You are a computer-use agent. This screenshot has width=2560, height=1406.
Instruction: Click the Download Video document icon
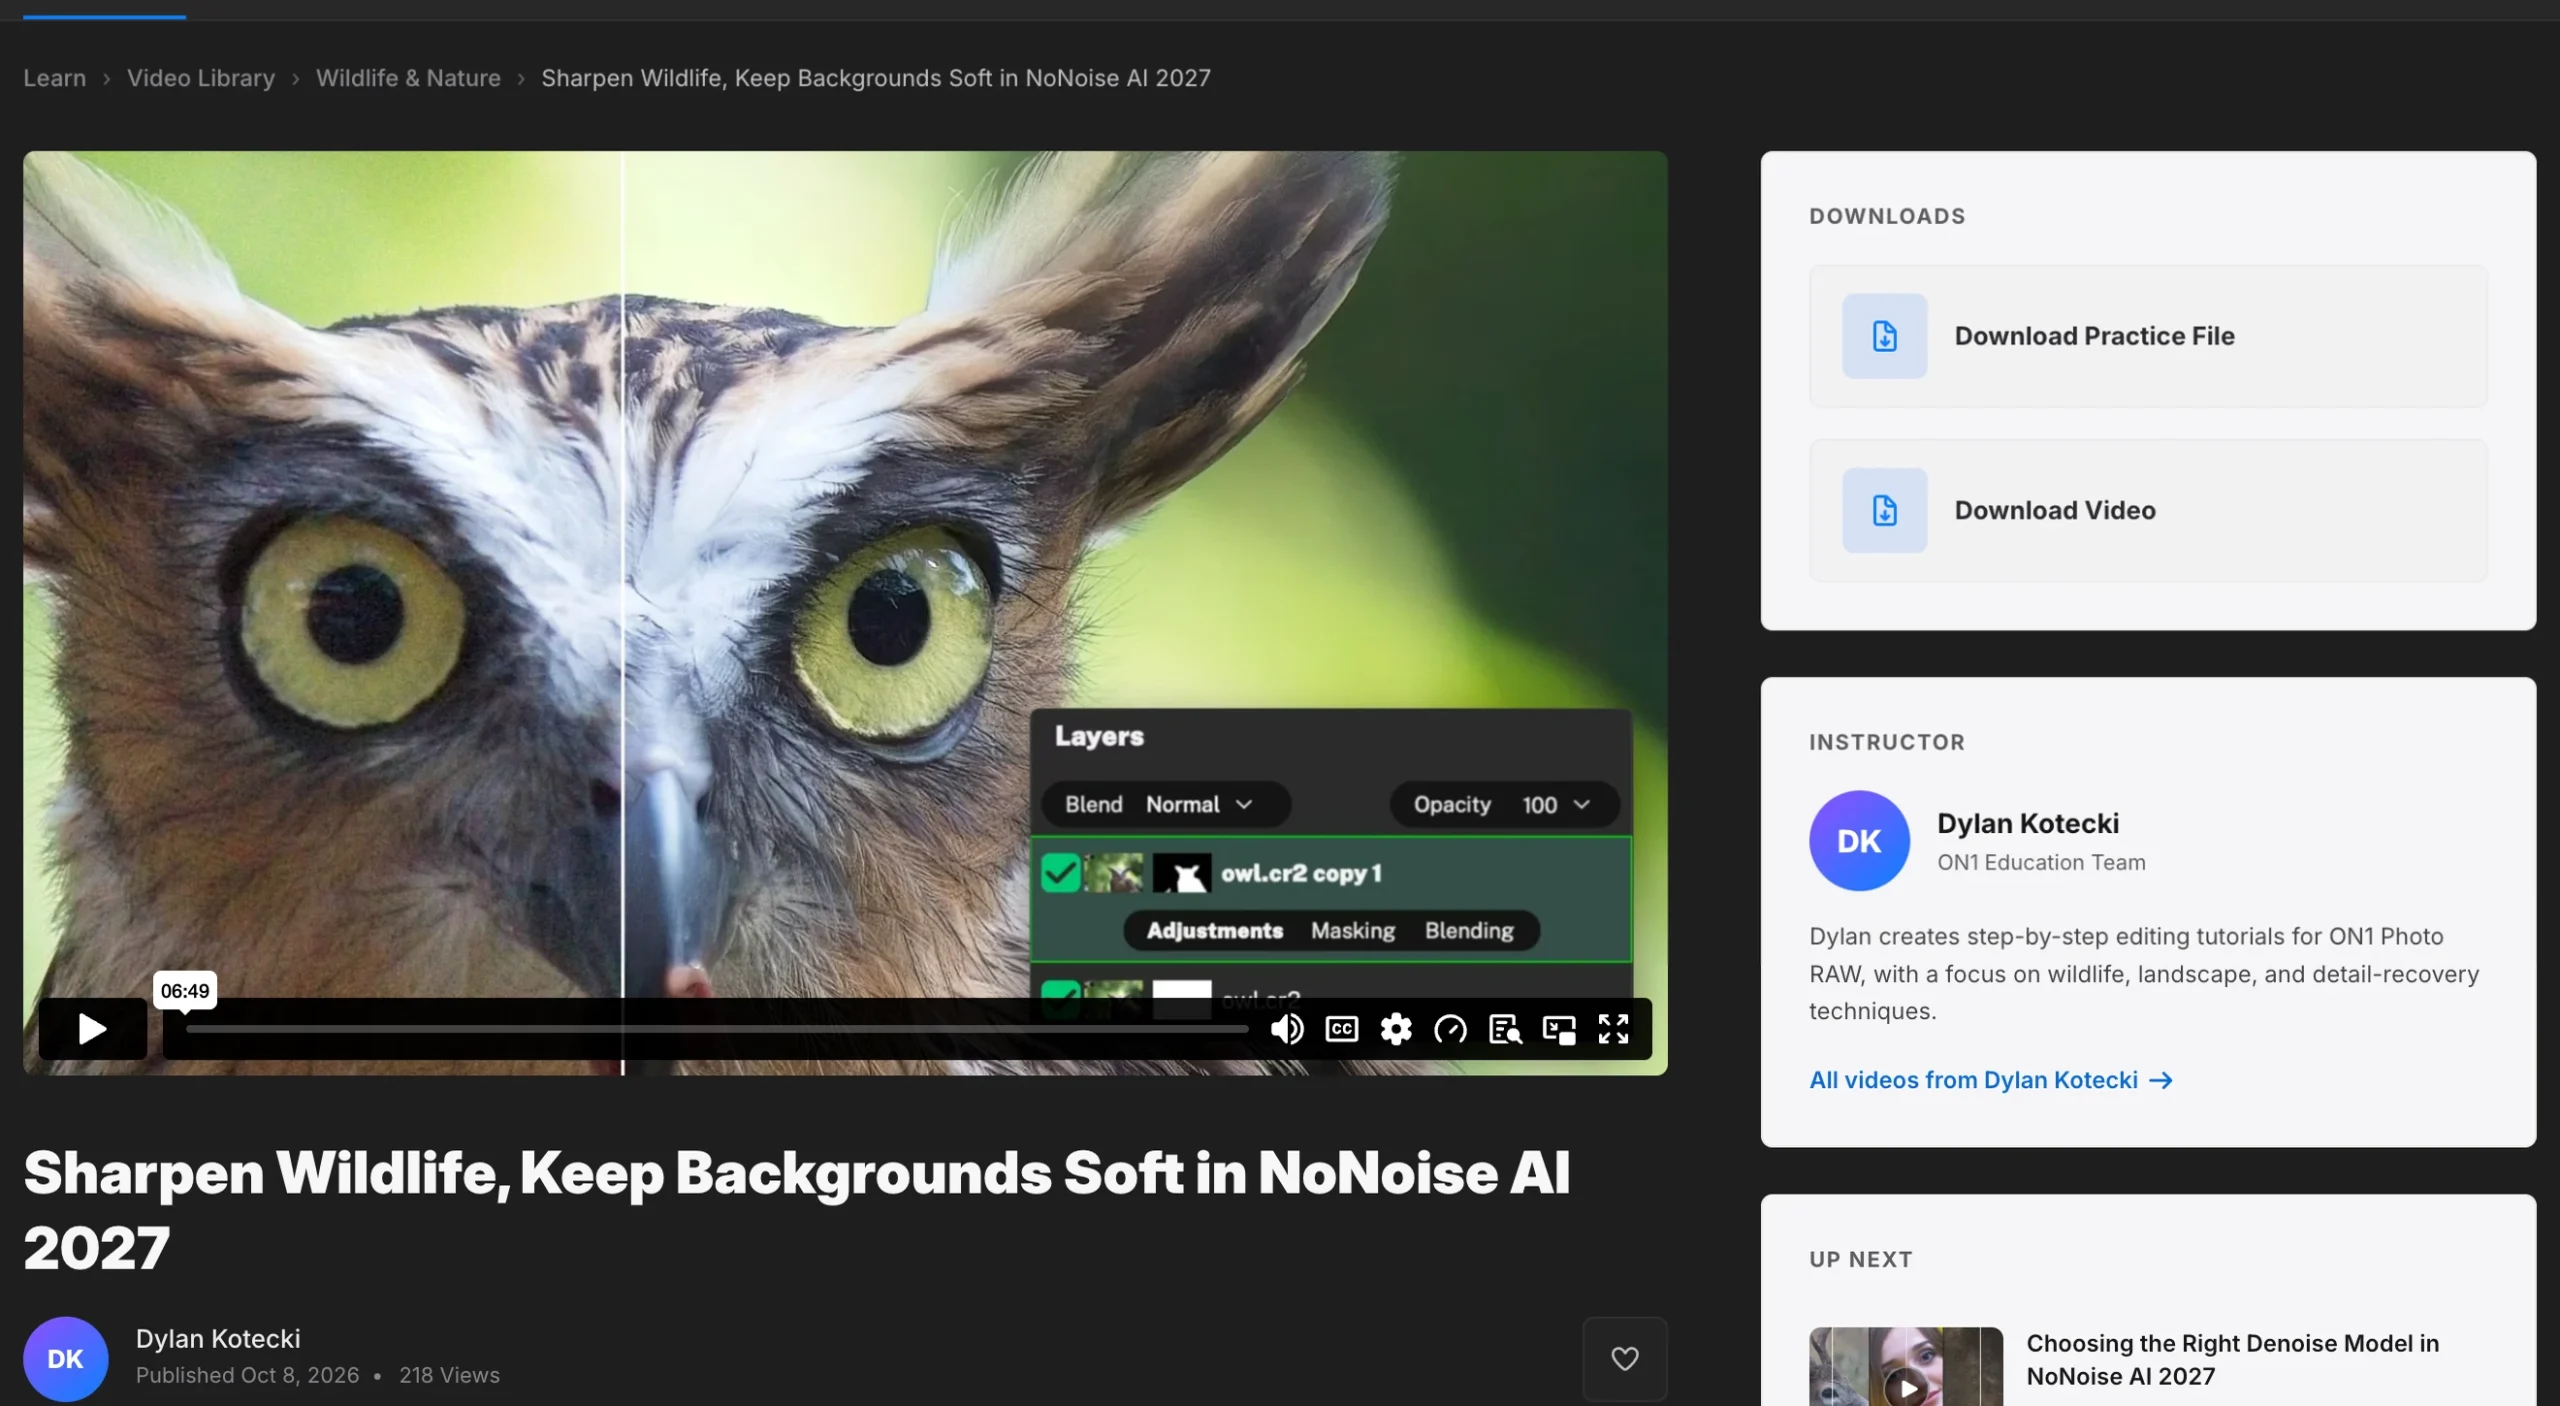click(1884, 510)
